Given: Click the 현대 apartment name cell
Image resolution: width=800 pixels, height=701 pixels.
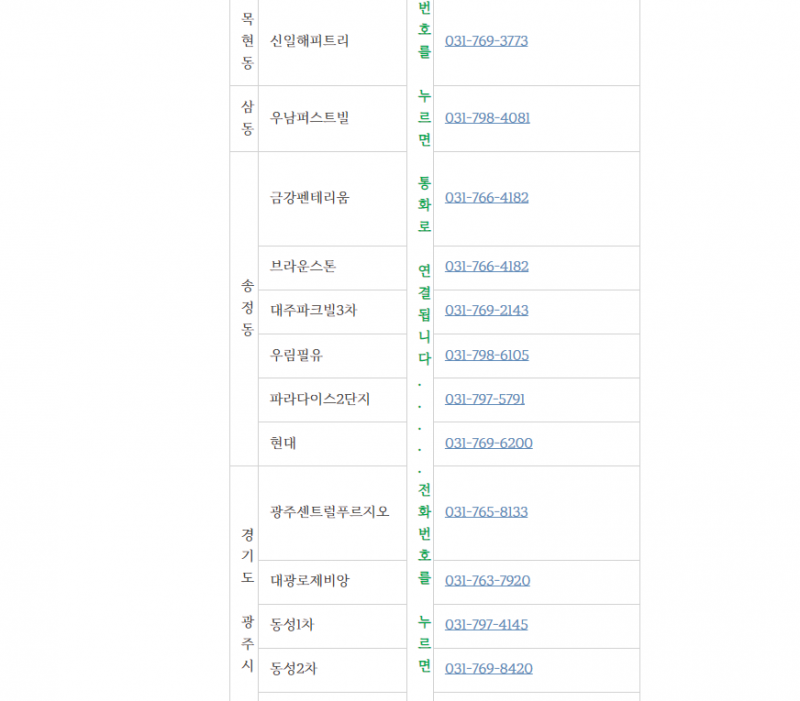Looking at the screenshot, I should click(333, 444).
